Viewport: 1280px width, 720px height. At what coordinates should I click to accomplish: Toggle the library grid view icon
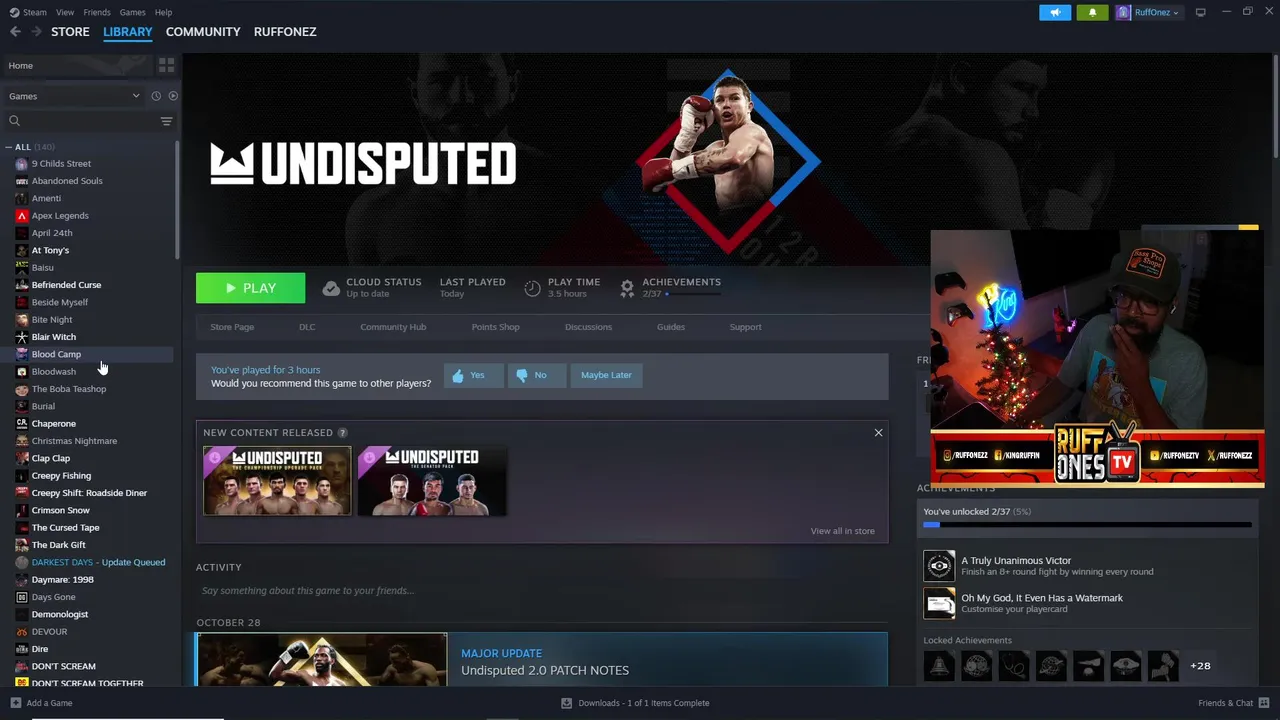pyautogui.click(x=166, y=65)
